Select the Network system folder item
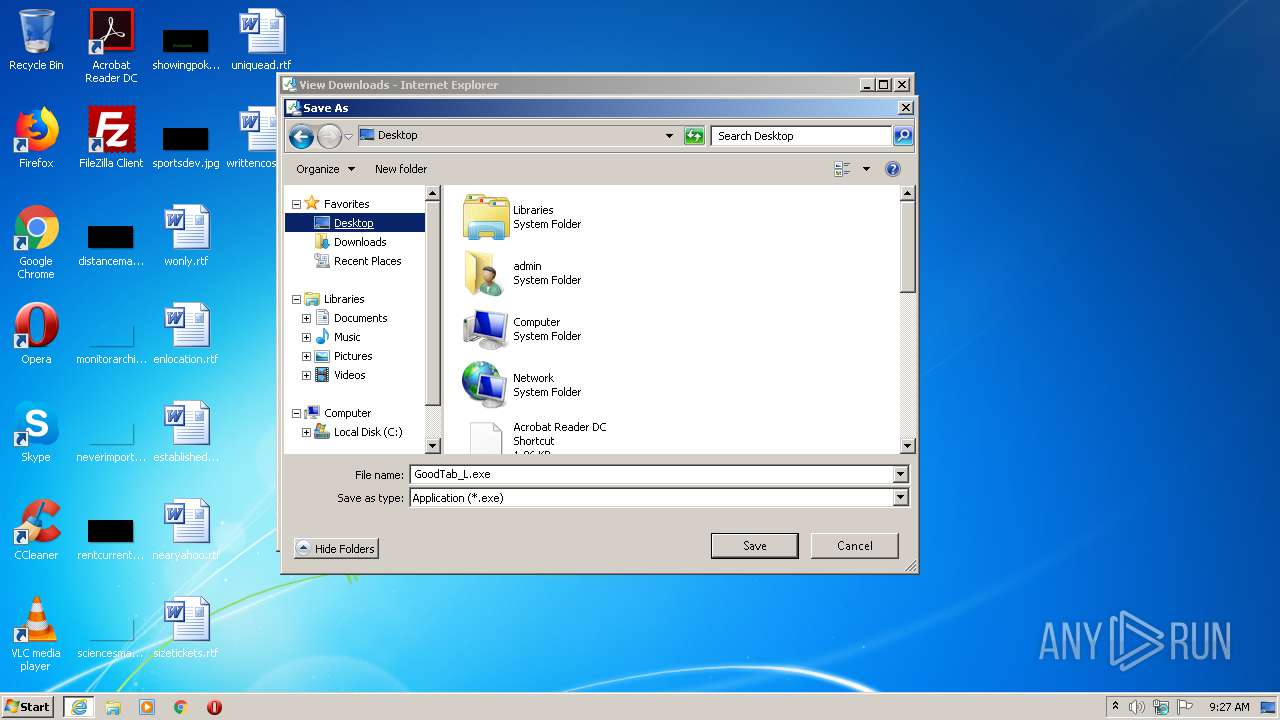 pyautogui.click(x=522, y=385)
